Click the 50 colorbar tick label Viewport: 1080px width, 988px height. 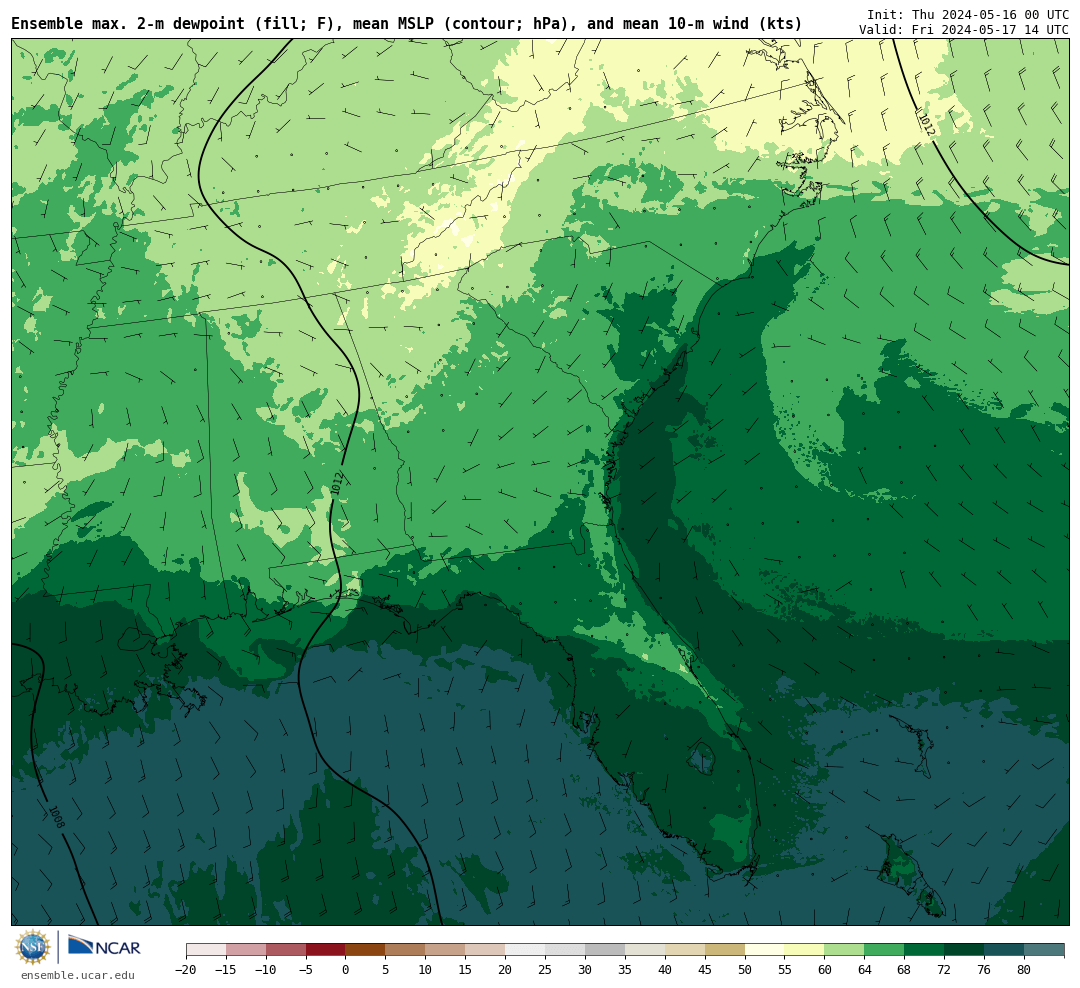pyautogui.click(x=745, y=970)
